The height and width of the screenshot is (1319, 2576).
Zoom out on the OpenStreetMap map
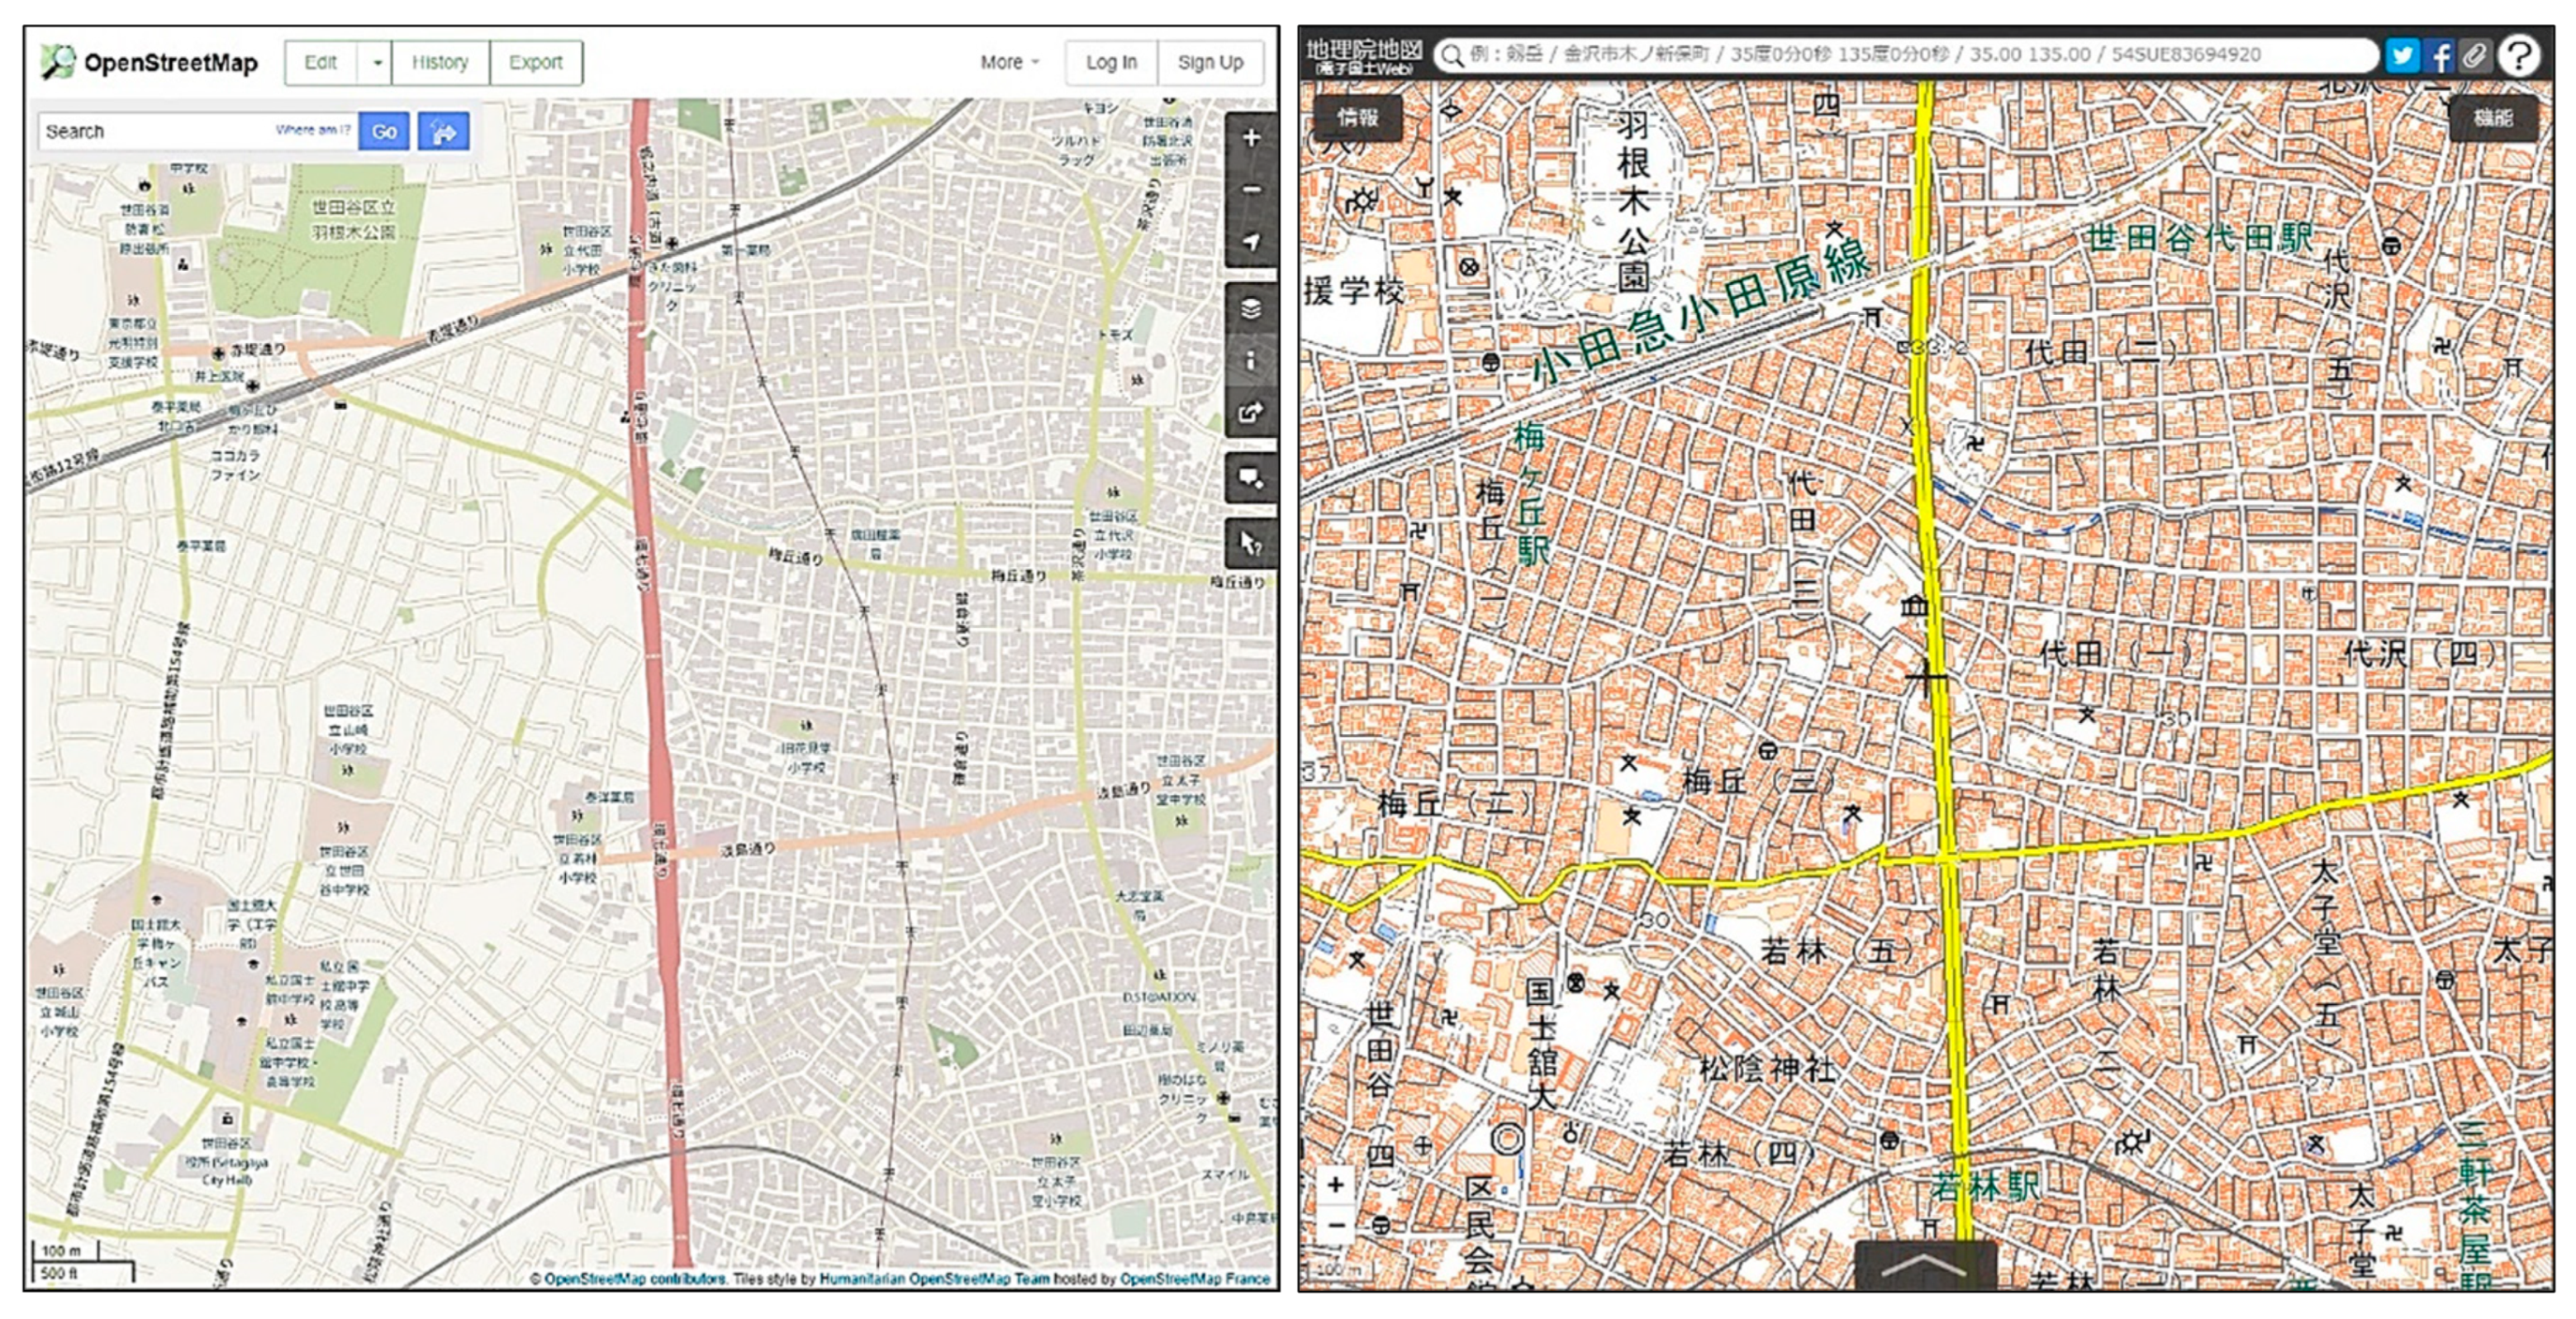1250,190
